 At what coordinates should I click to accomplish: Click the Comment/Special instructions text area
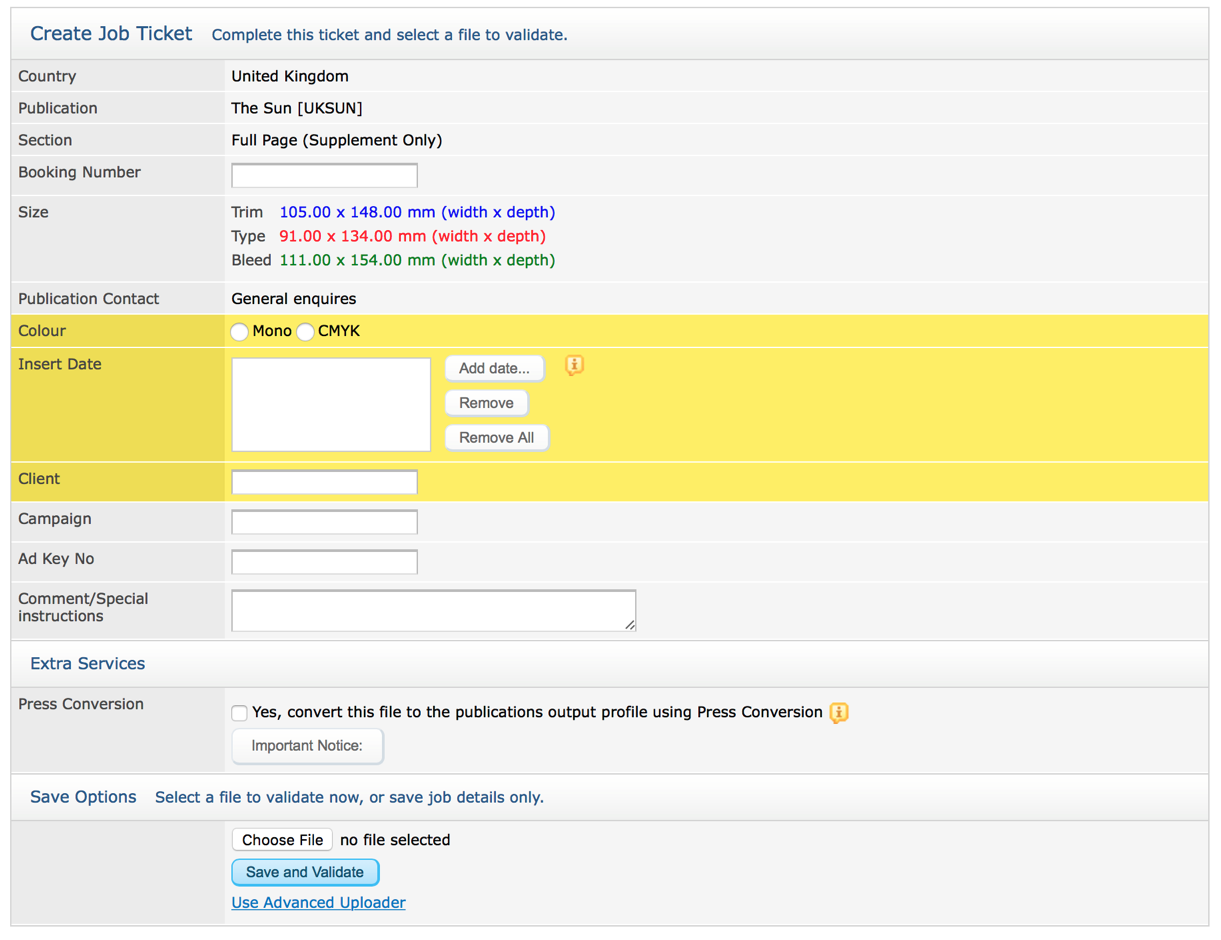tap(433, 611)
